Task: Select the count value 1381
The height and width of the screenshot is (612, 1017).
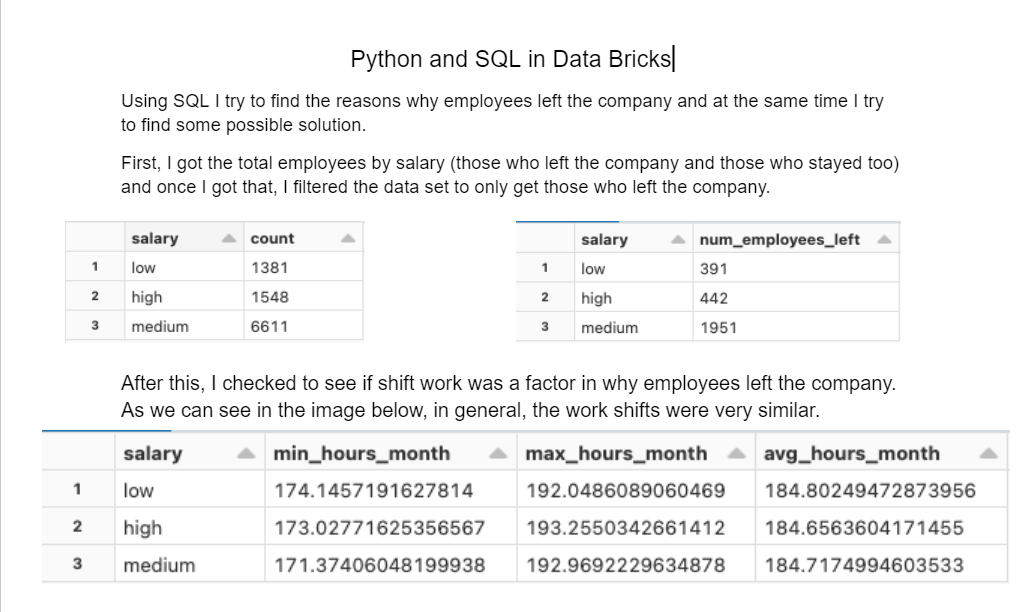Action: pyautogui.click(x=269, y=267)
